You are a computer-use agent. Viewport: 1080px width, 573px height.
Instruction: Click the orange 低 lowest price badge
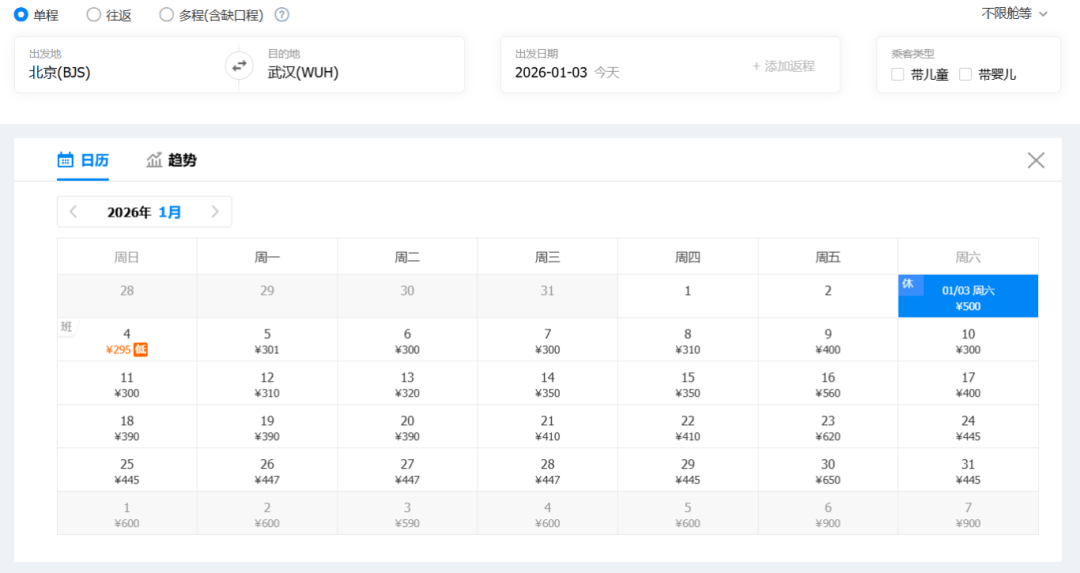pos(141,349)
